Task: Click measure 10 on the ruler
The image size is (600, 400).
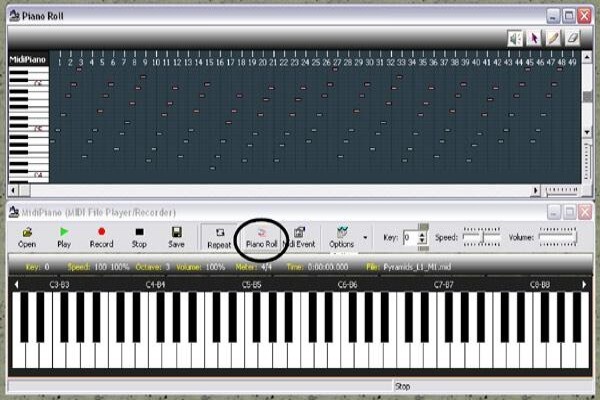Action: coord(156,62)
